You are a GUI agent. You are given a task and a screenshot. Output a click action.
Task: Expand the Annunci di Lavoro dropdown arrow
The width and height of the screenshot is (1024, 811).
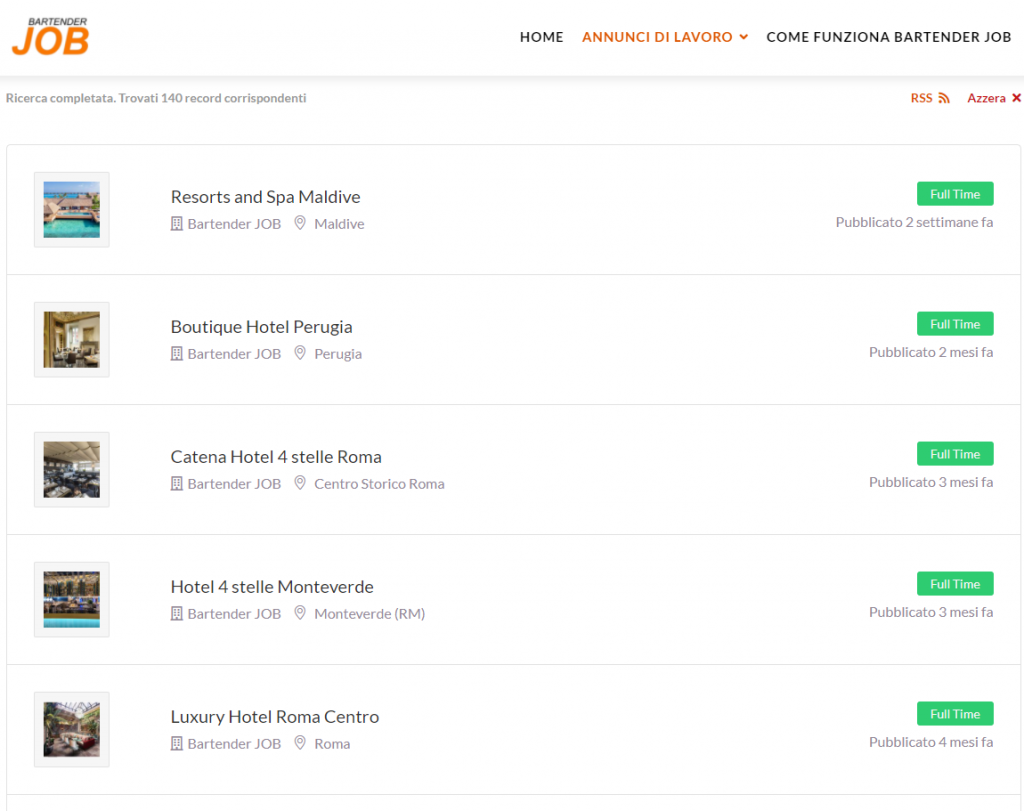point(743,38)
